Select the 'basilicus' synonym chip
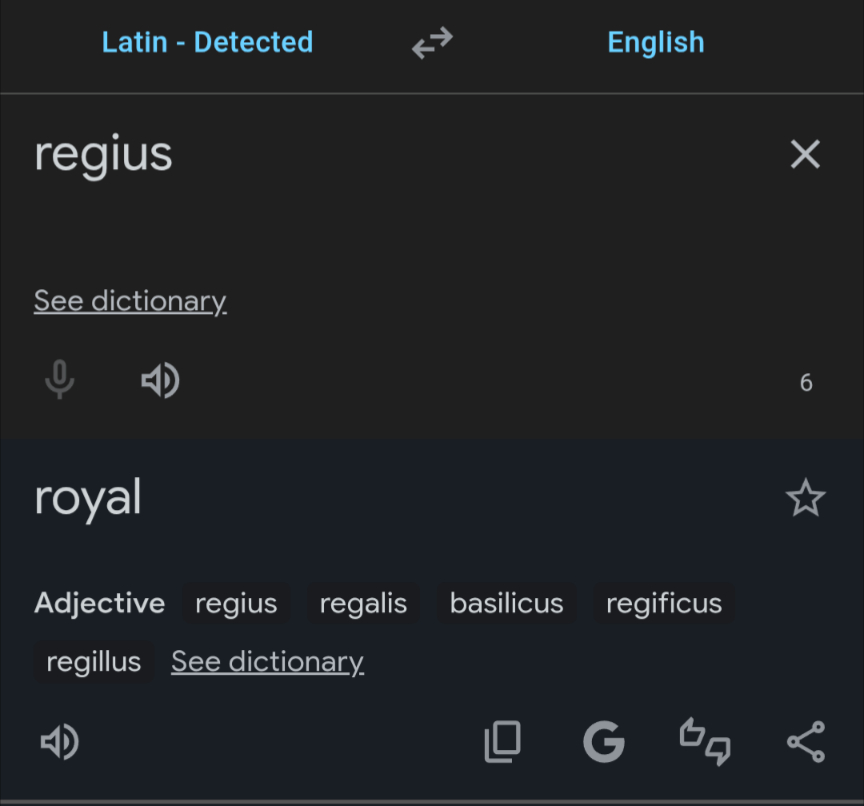 (506, 604)
